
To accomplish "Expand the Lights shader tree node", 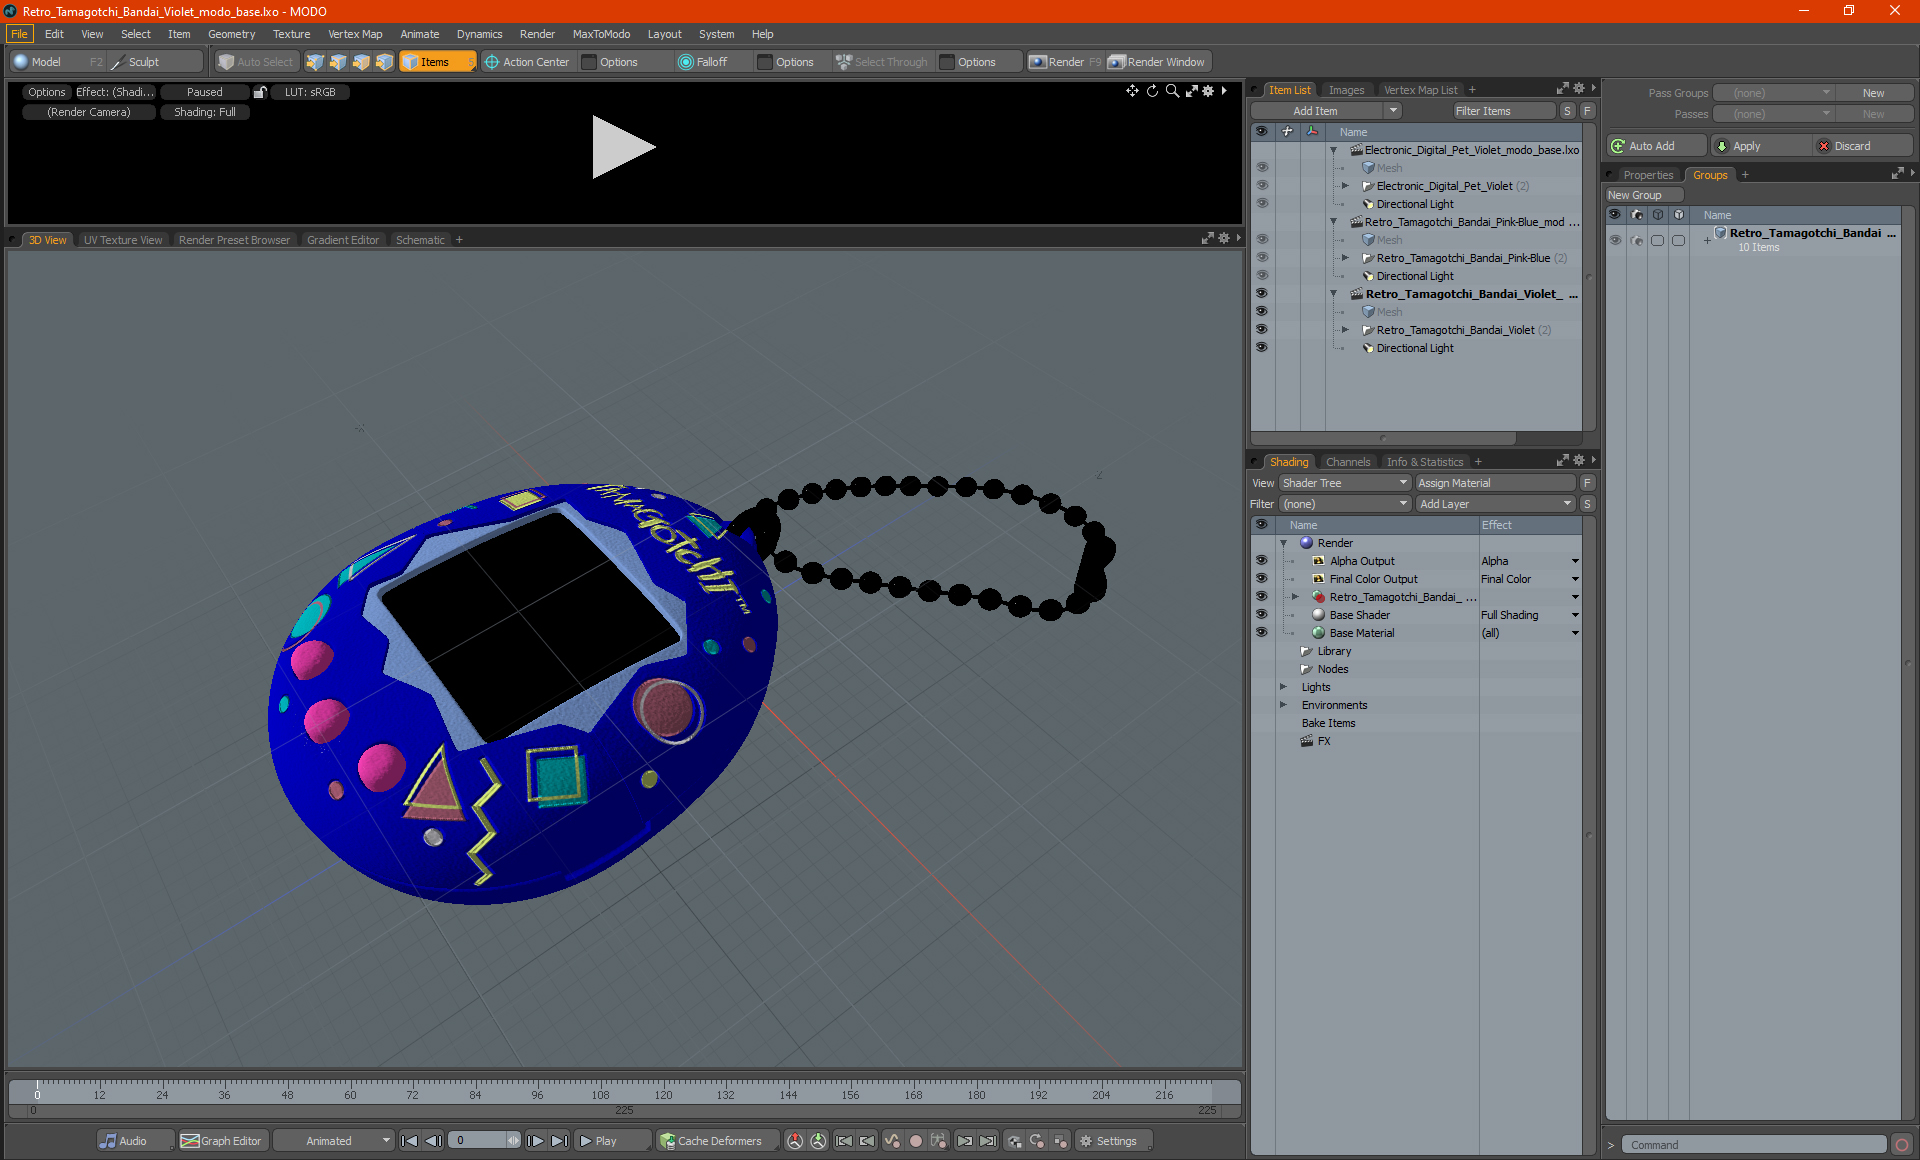I will 1283,687.
